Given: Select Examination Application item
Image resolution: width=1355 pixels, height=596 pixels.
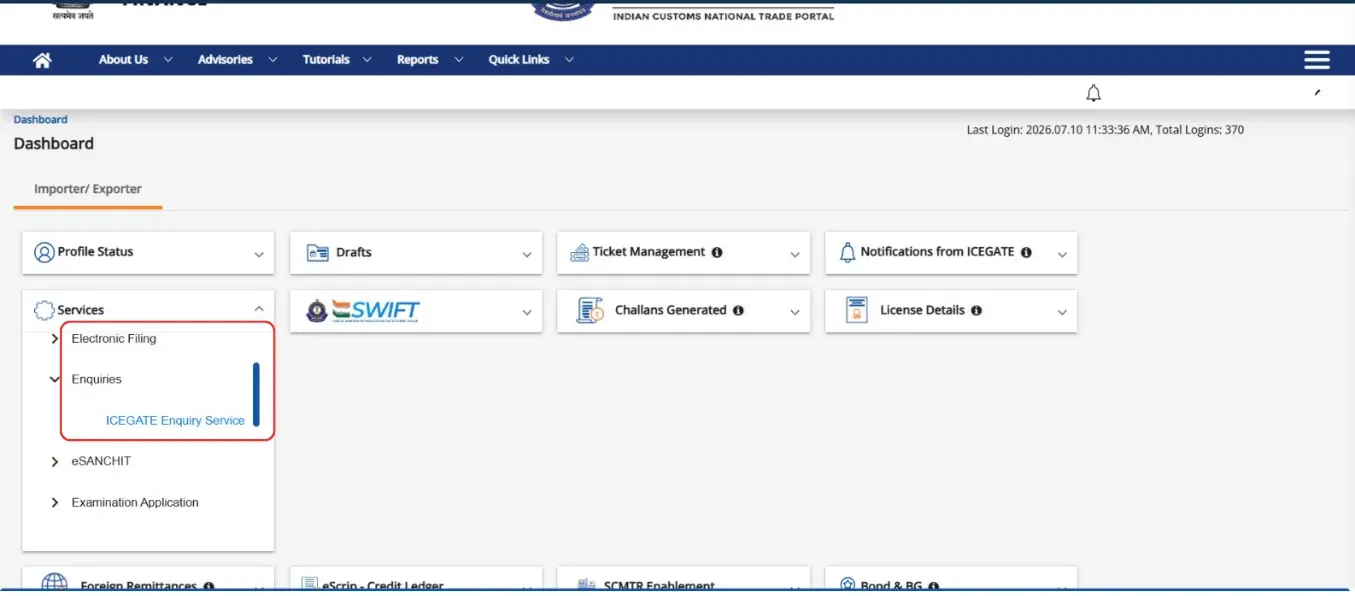Looking at the screenshot, I should tap(135, 503).
